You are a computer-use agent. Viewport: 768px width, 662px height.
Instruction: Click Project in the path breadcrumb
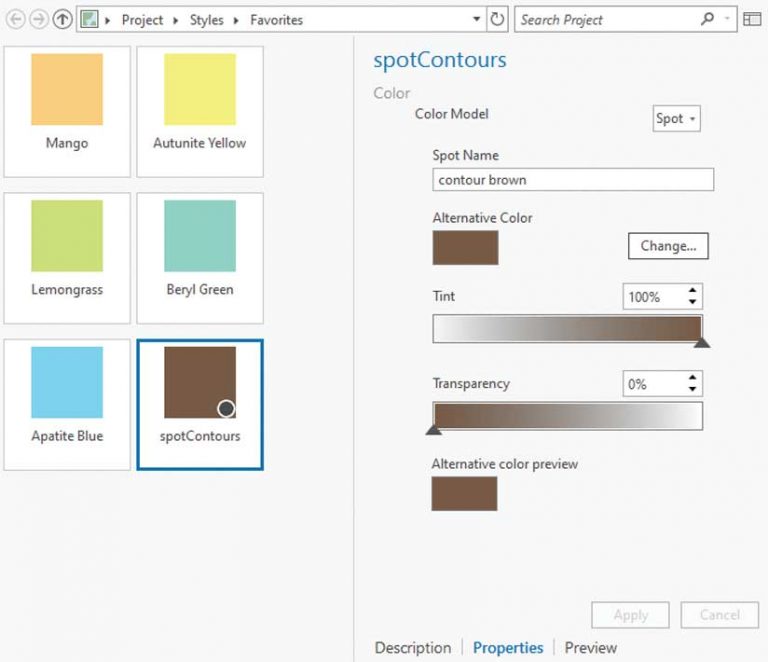142,20
